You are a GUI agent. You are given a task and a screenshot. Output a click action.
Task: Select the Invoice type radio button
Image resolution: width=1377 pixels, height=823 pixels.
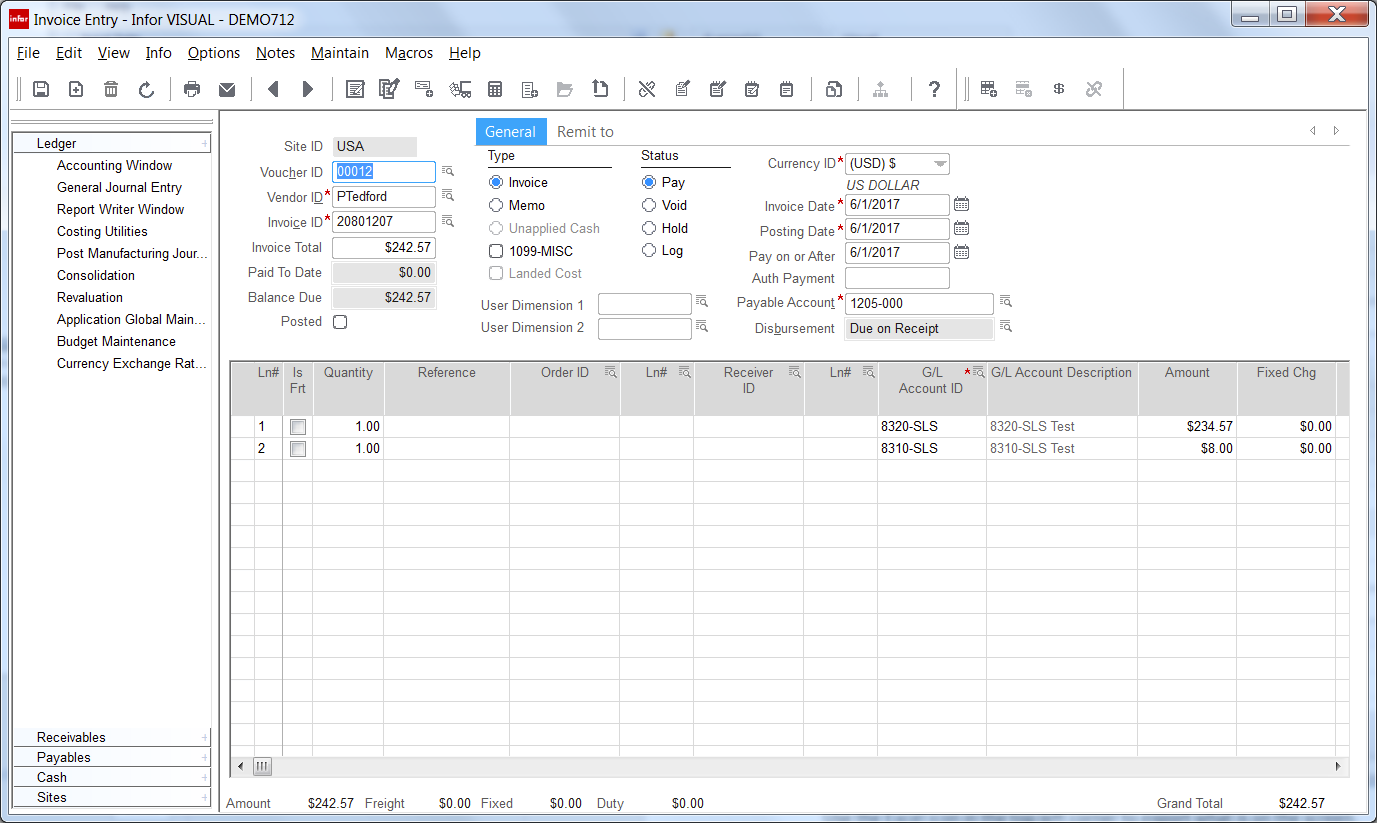[496, 183]
